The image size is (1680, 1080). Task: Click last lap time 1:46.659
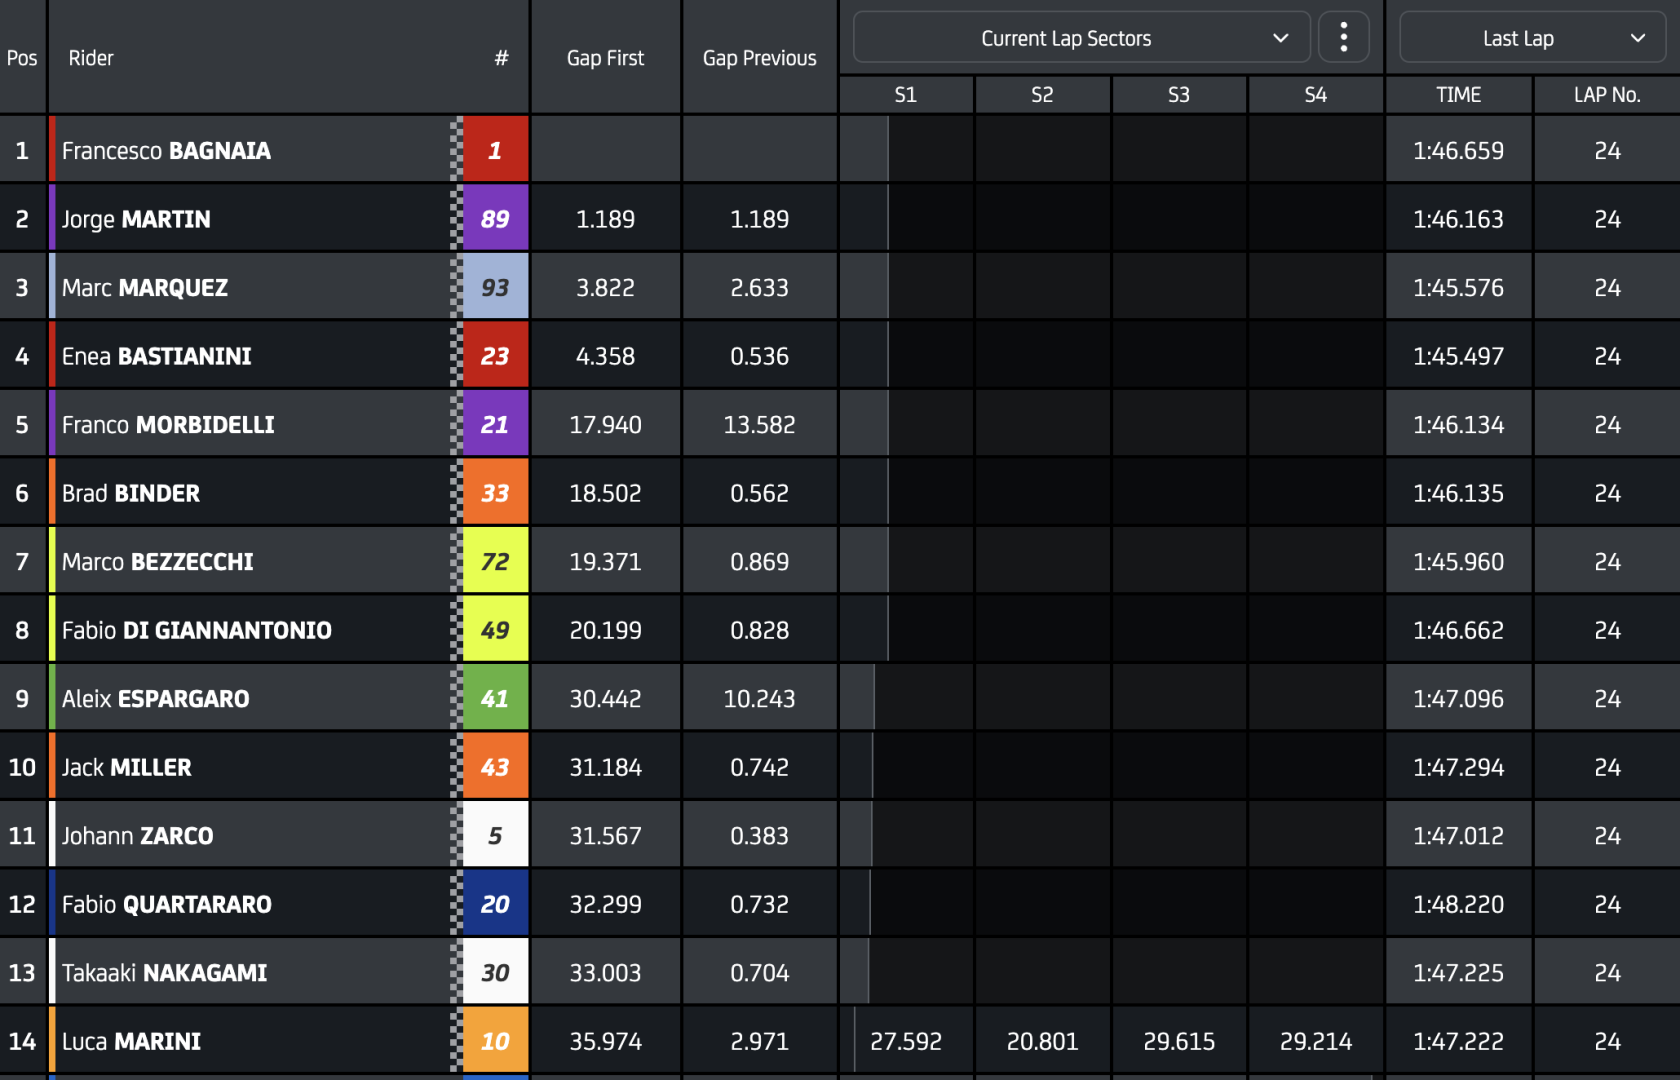[1458, 151]
